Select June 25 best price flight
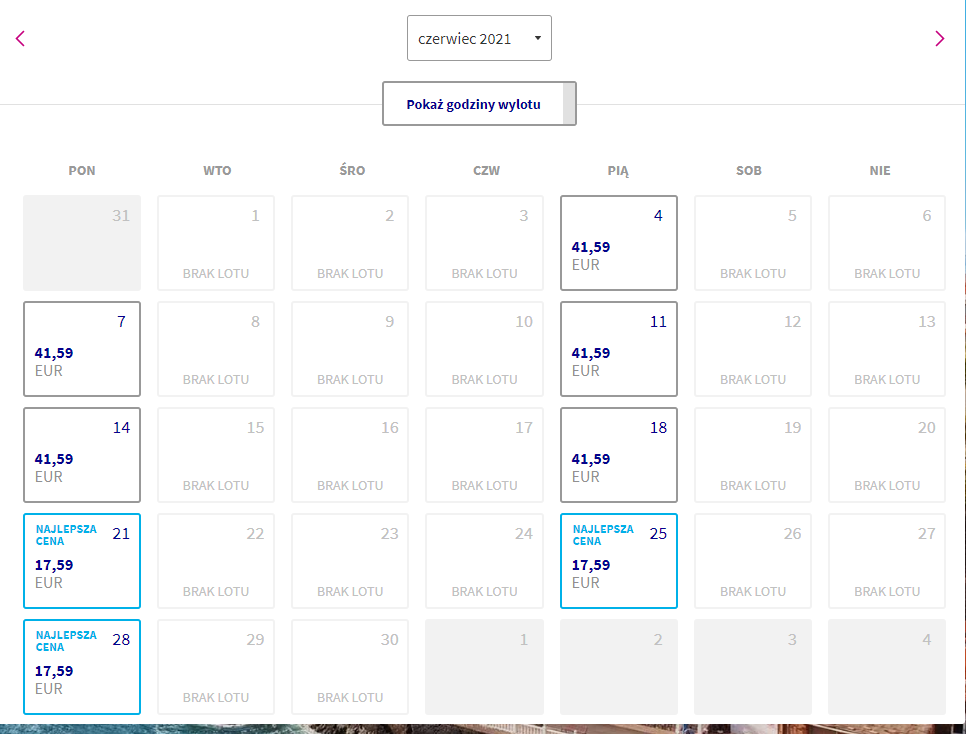966x734 pixels. coord(619,561)
